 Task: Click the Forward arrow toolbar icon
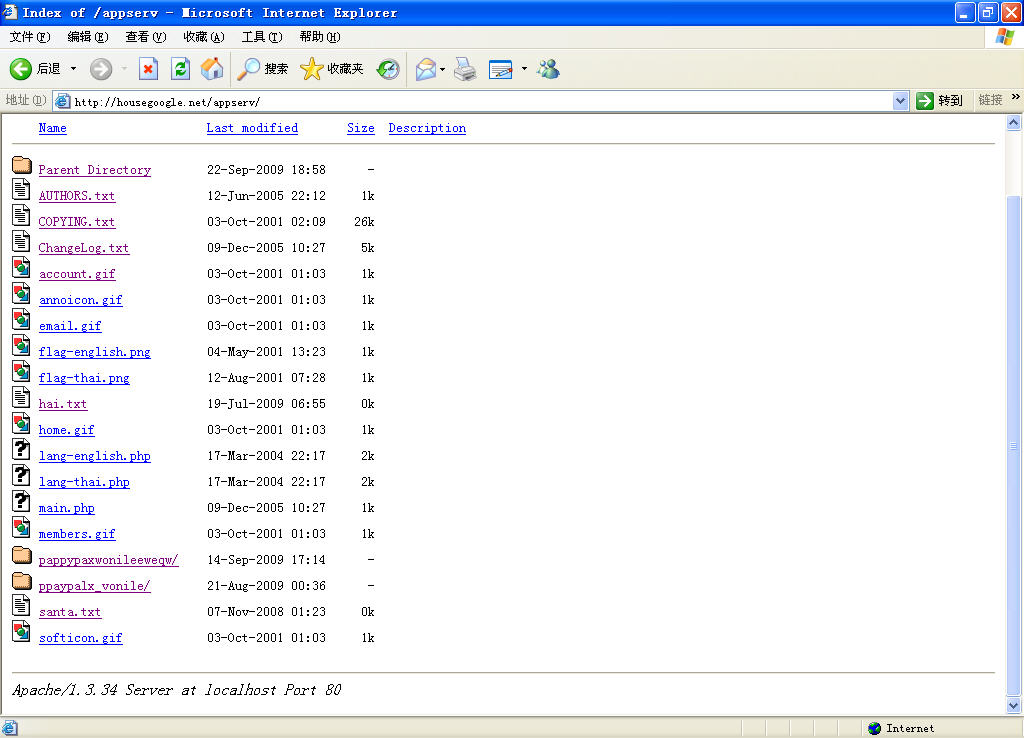click(101, 69)
